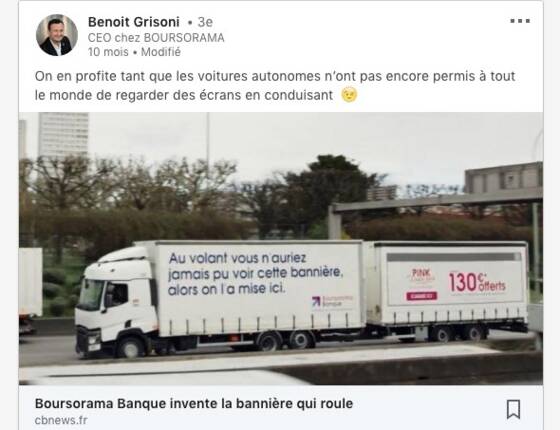This screenshot has height=430, width=560.
Task: Click the "Au volant vous n'auriez" truck banner
Action: (x=255, y=273)
